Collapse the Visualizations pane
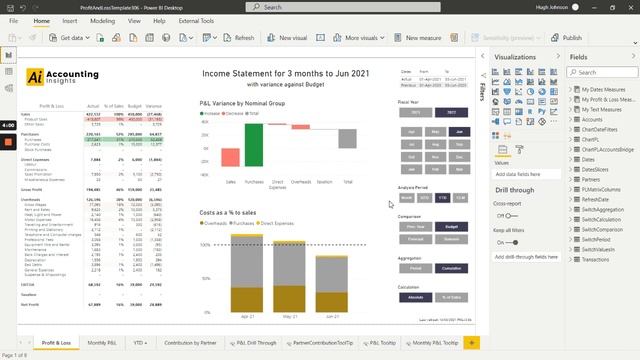Screen dimensions: 640x360 tap(558, 56)
